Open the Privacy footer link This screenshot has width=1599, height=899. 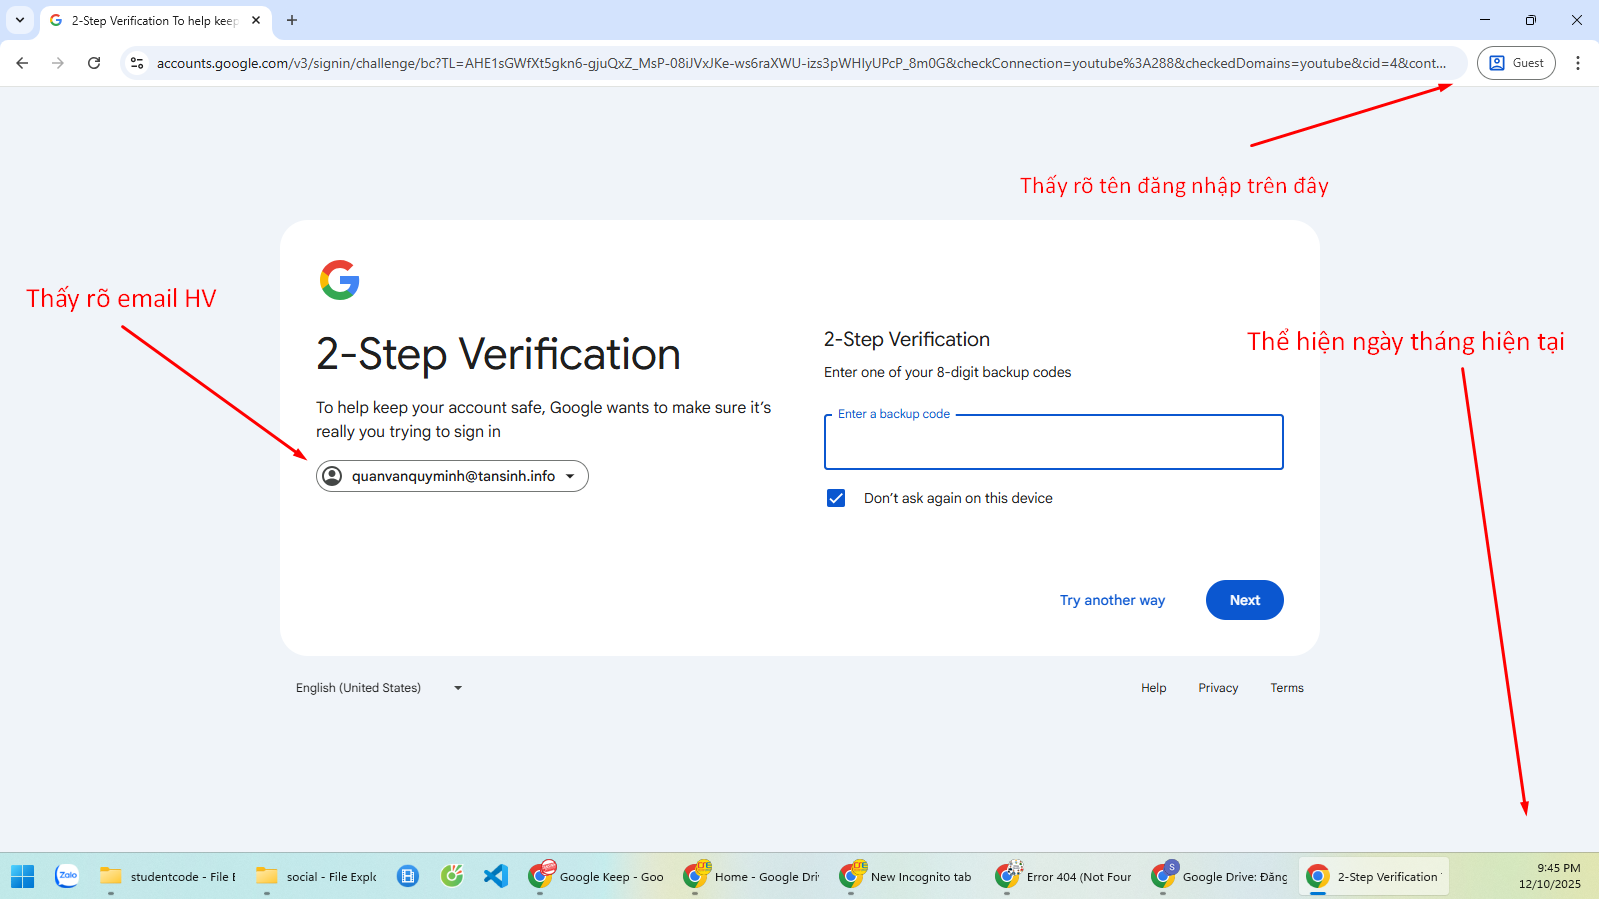coord(1218,688)
